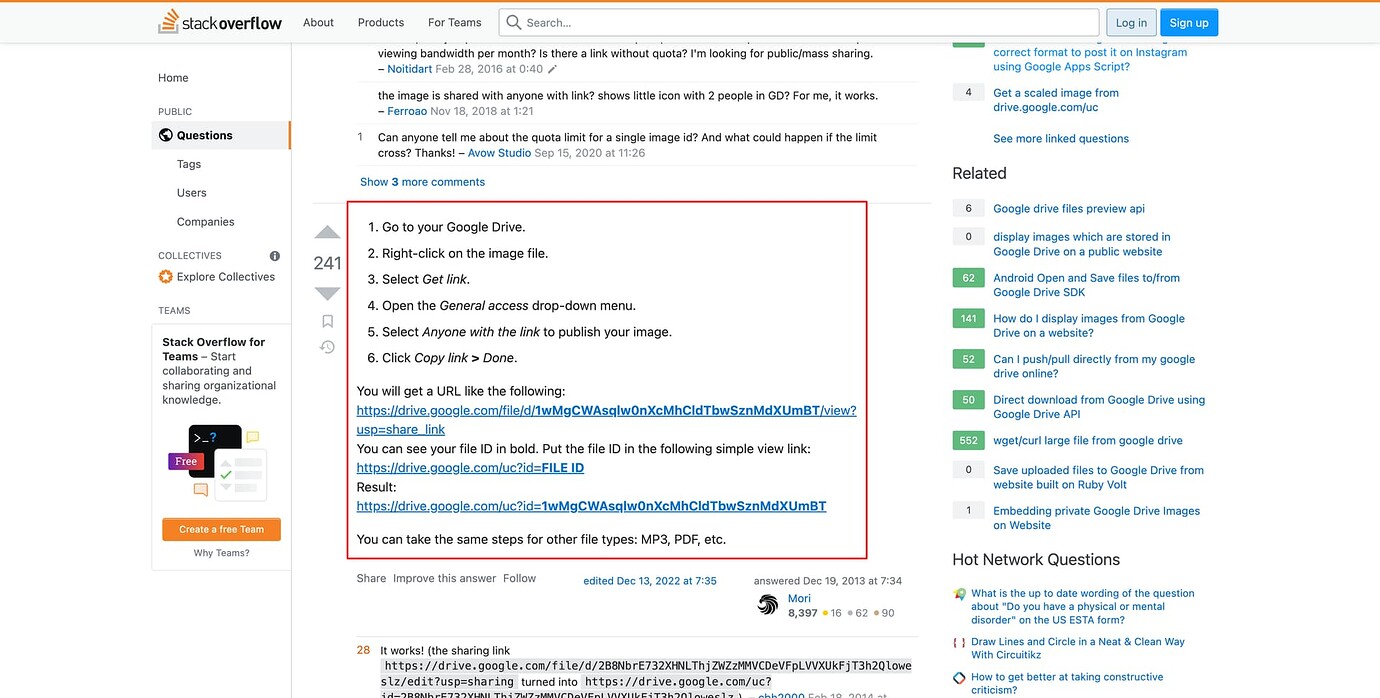Bookmark the answer using the save icon

[x=327, y=320]
